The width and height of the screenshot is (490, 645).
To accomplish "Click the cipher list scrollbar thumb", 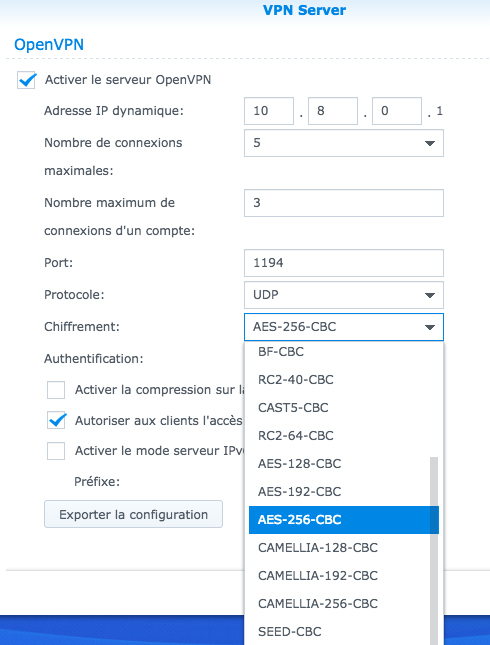I will [x=434, y=551].
